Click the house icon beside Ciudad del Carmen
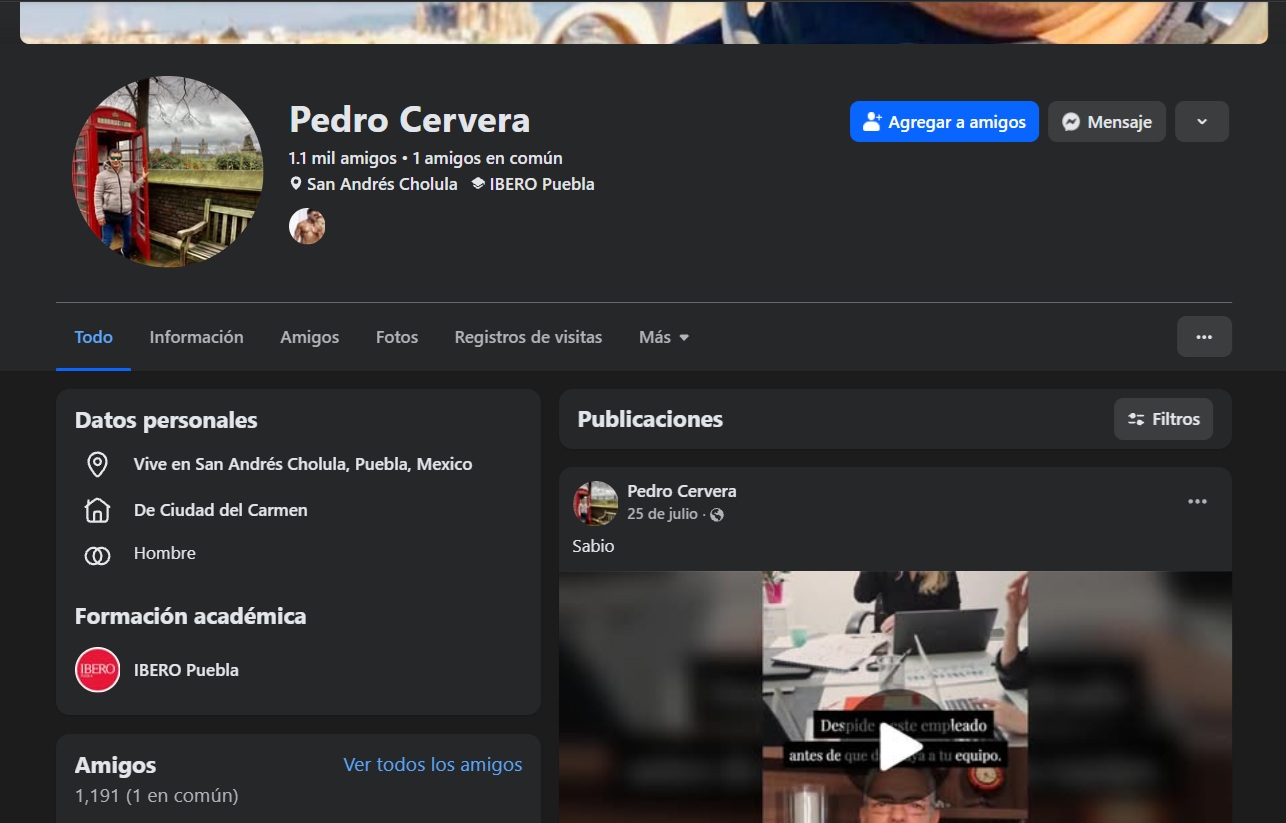The width and height of the screenshot is (1286, 823). tap(97, 510)
